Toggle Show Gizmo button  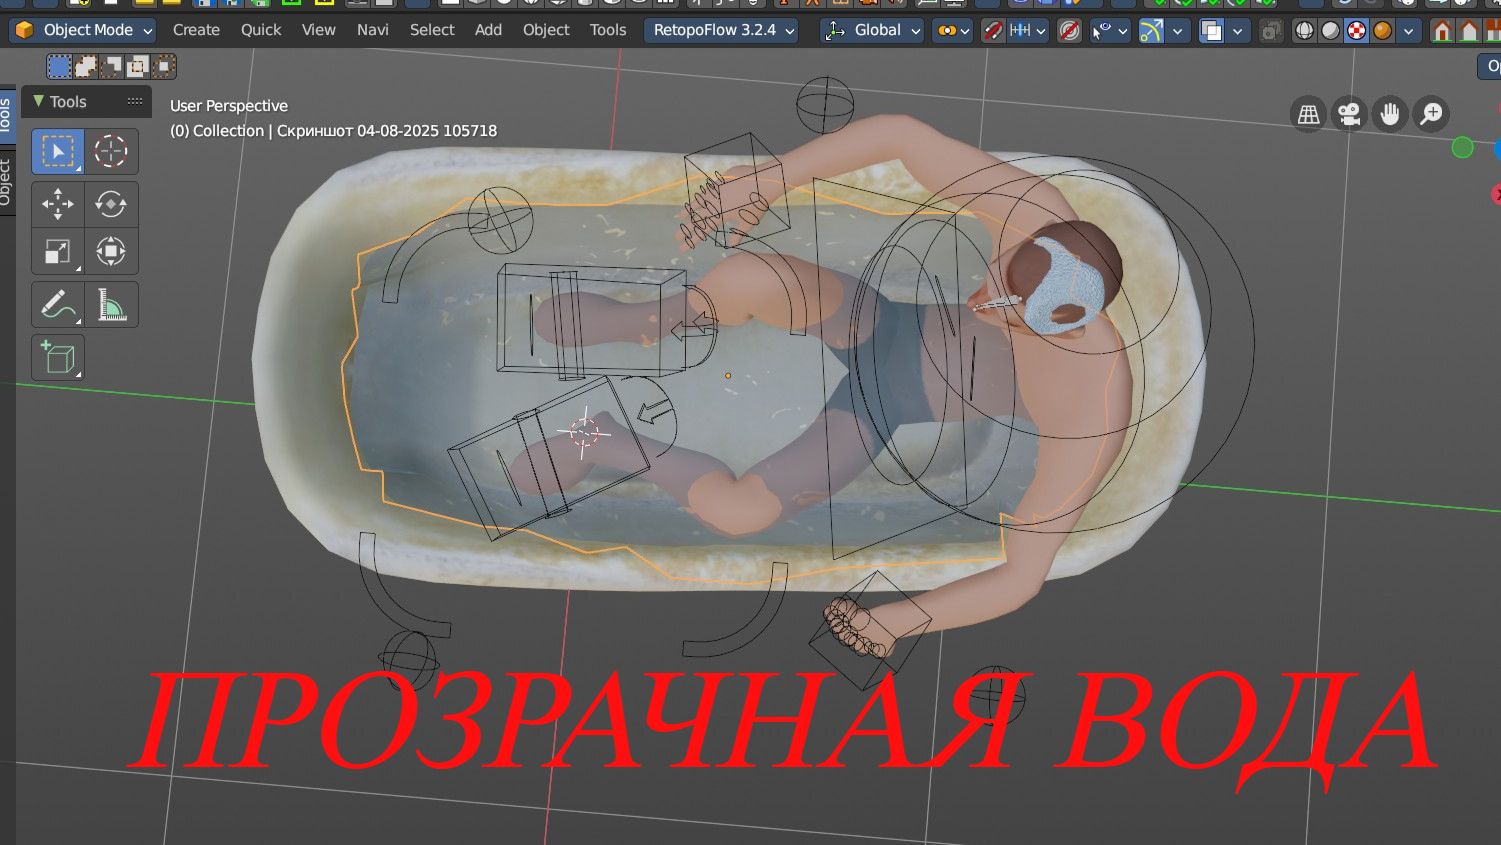click(1152, 31)
